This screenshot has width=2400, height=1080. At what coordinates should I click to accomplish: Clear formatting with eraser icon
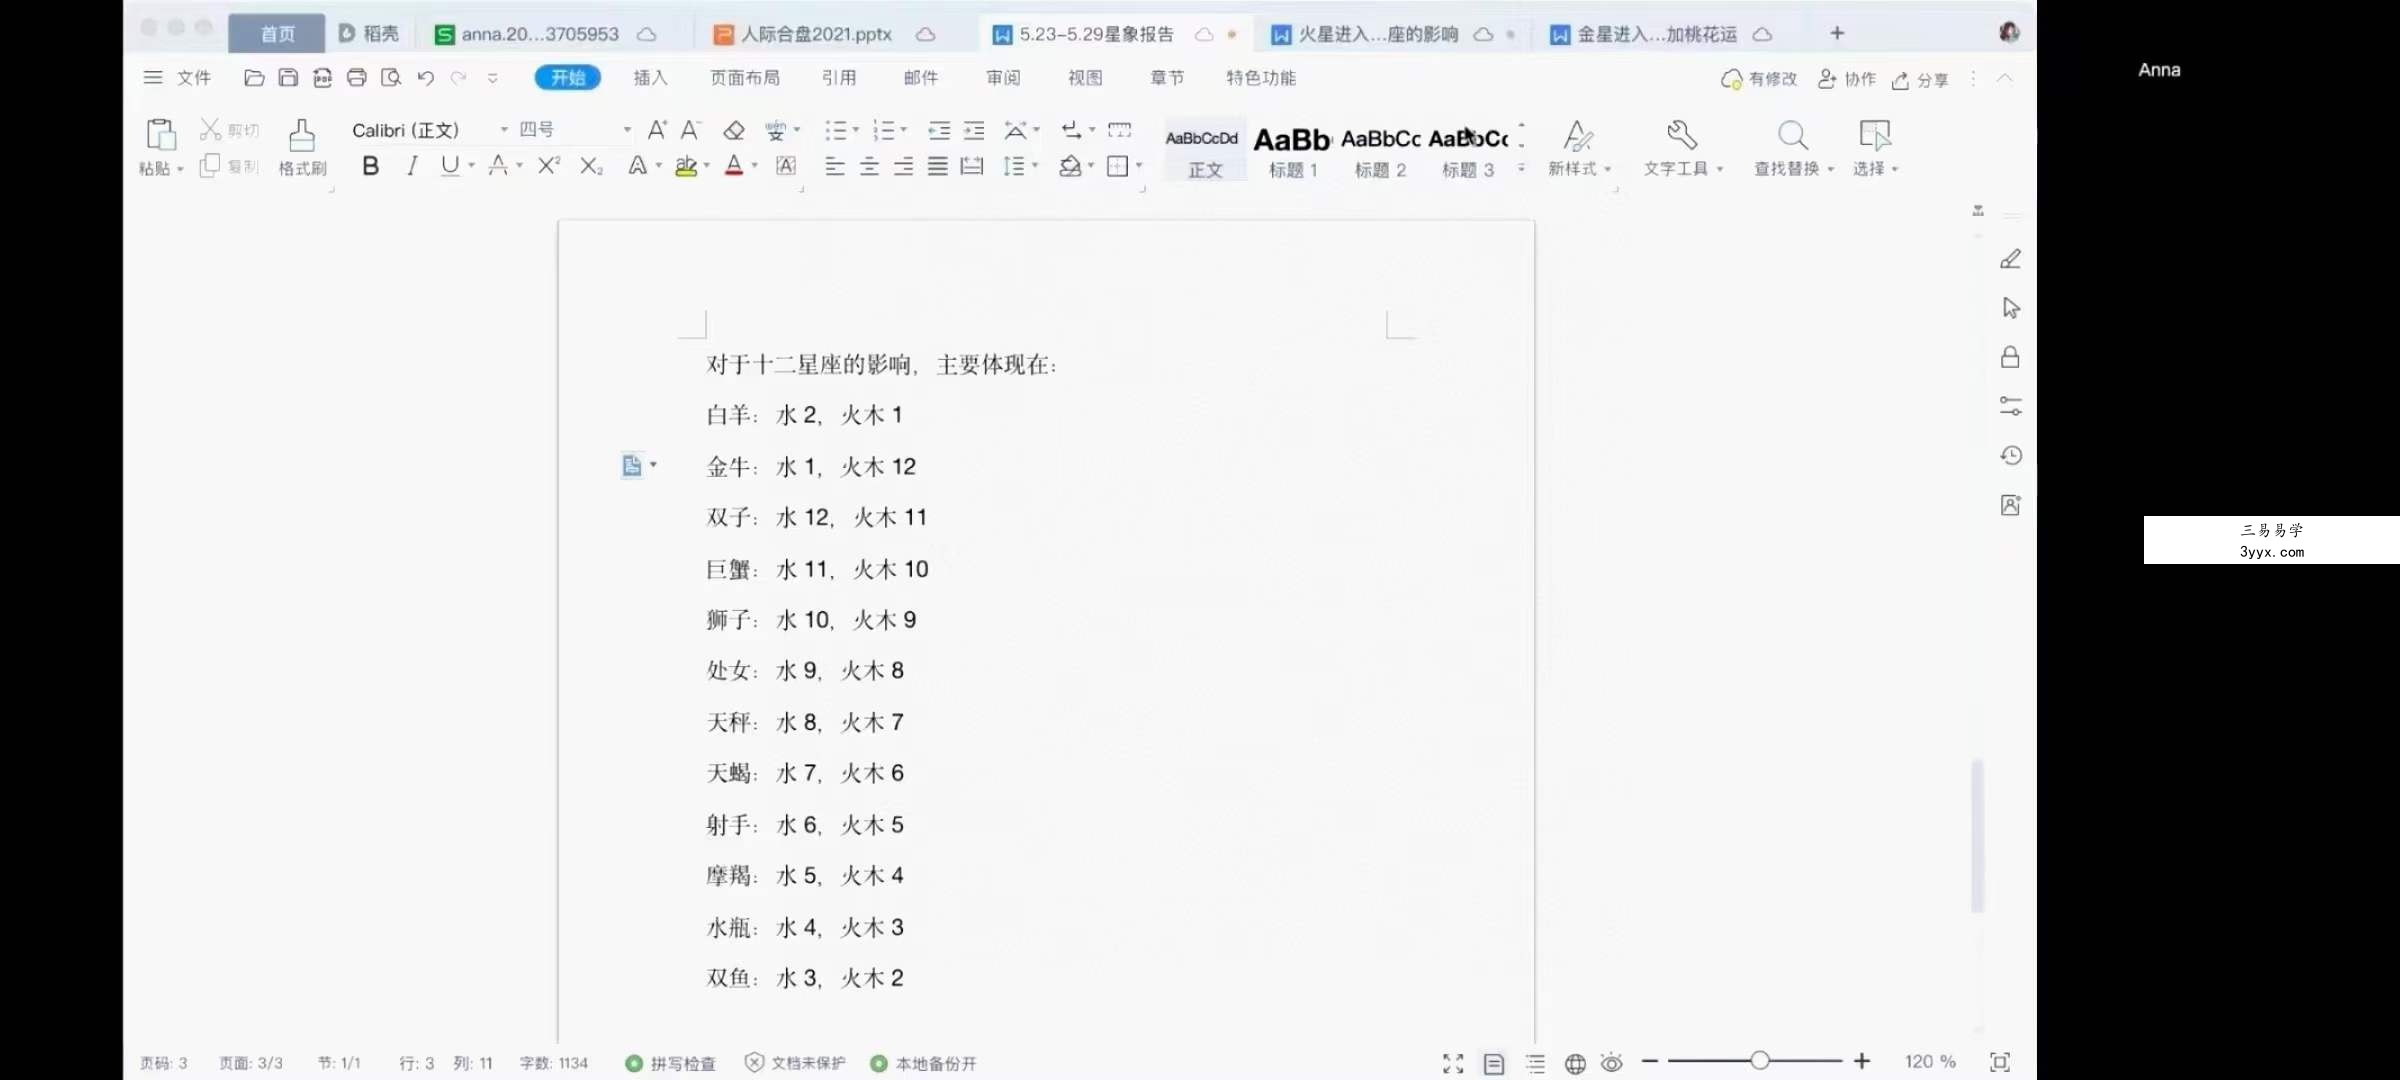pyautogui.click(x=734, y=130)
